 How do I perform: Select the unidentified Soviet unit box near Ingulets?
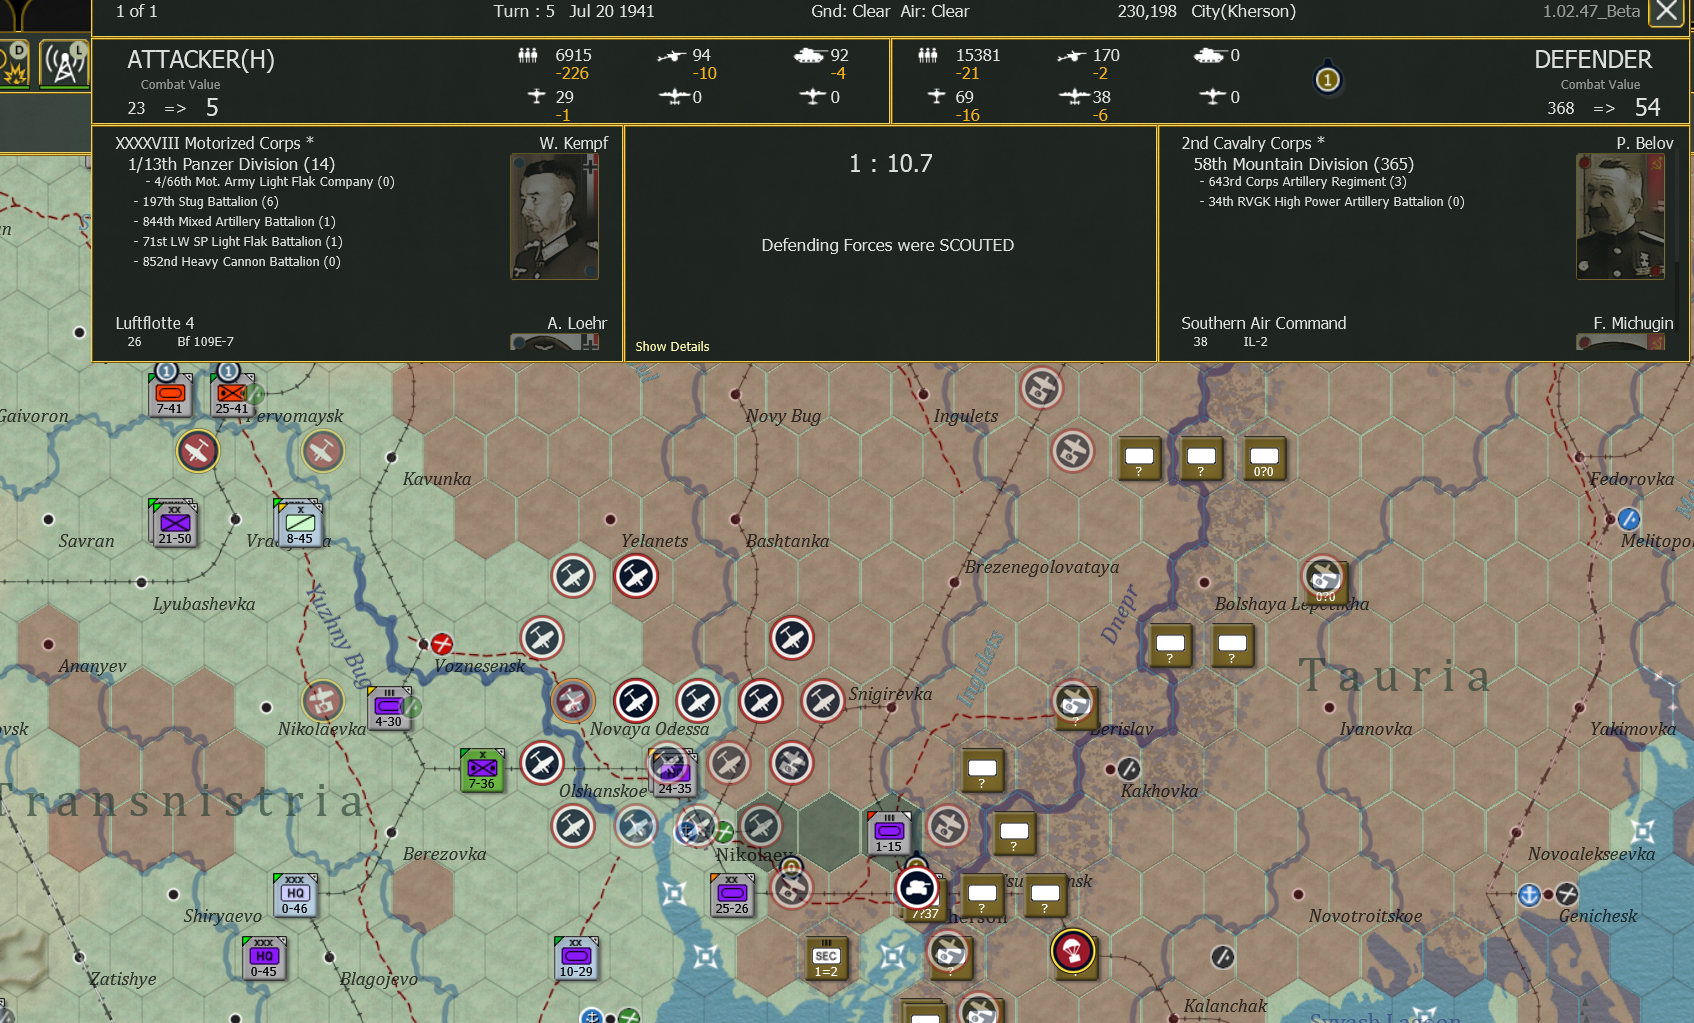1139,460
